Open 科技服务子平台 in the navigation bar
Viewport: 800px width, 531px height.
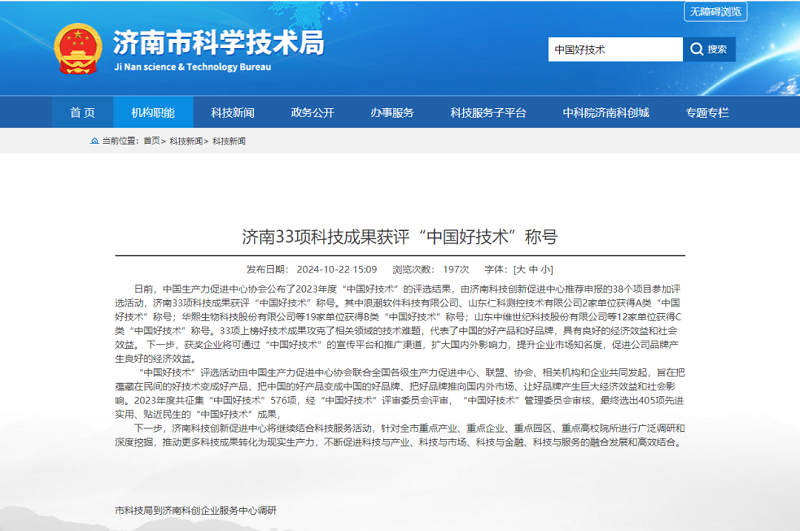tap(487, 112)
